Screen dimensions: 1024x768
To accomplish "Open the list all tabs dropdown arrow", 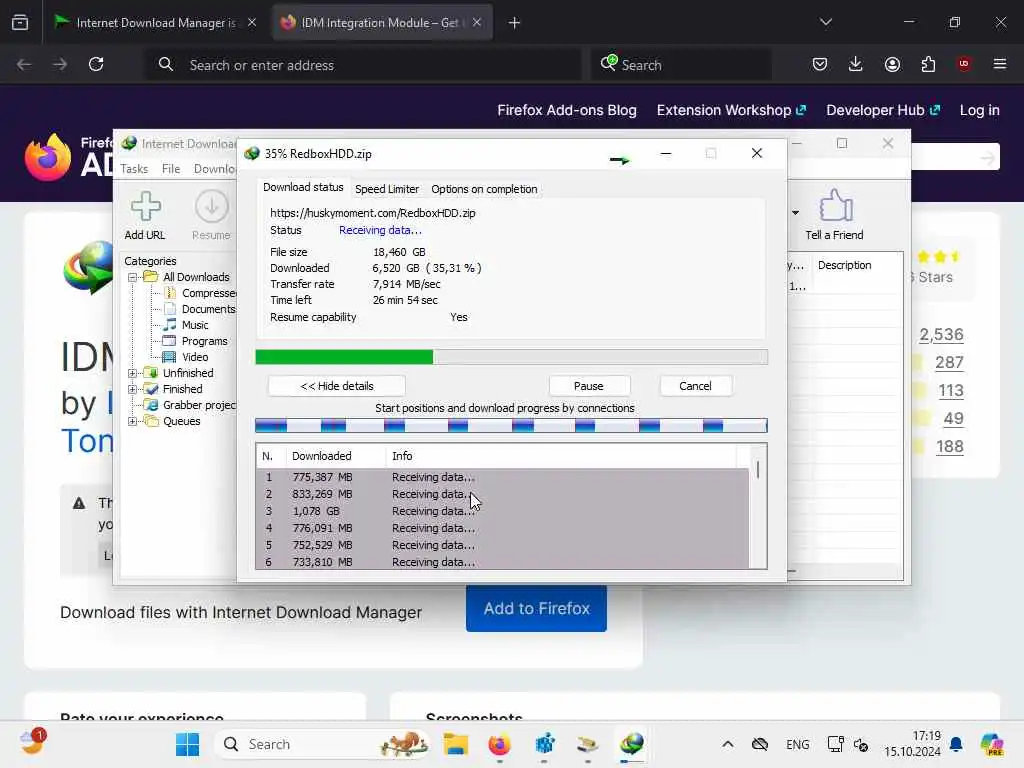I will click(x=826, y=22).
